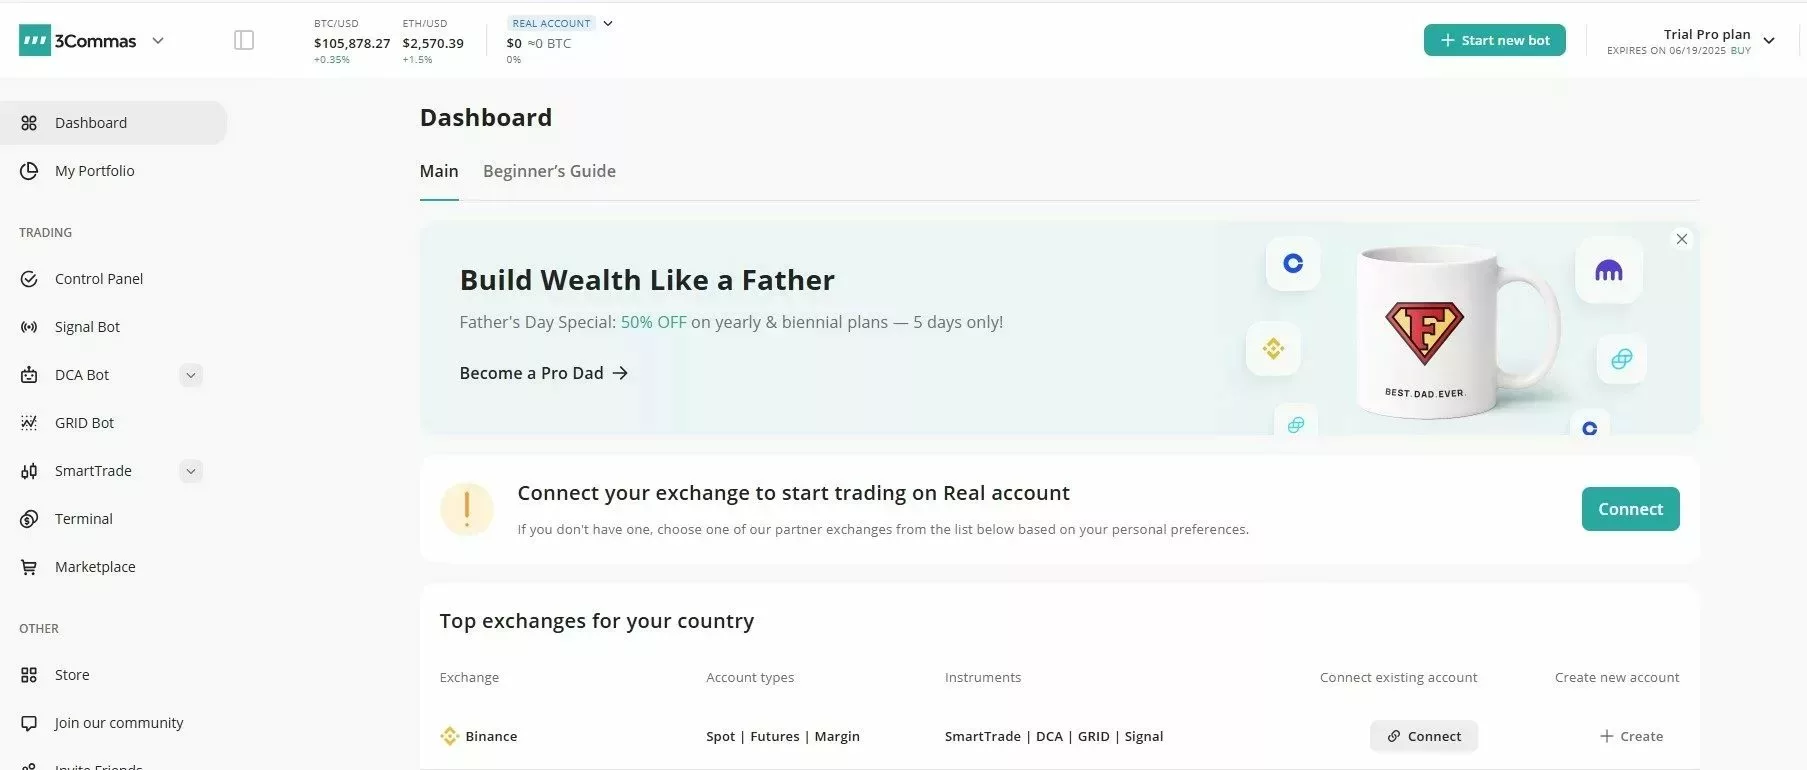Click the Marketplace cart icon
This screenshot has height=770, width=1807.
tap(30, 566)
